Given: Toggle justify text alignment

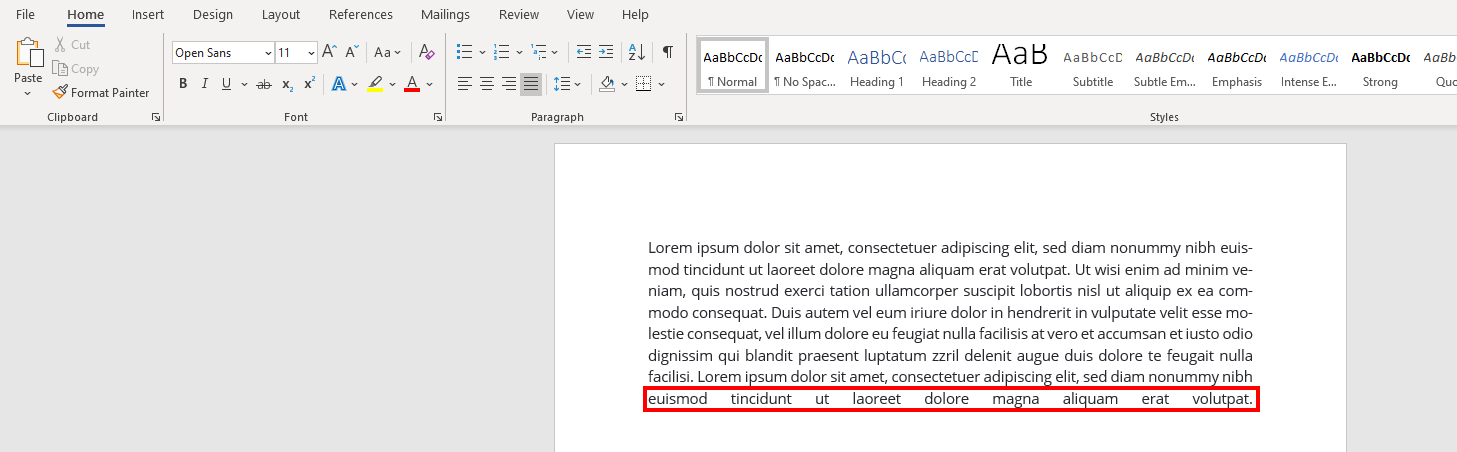Looking at the screenshot, I should [x=531, y=84].
